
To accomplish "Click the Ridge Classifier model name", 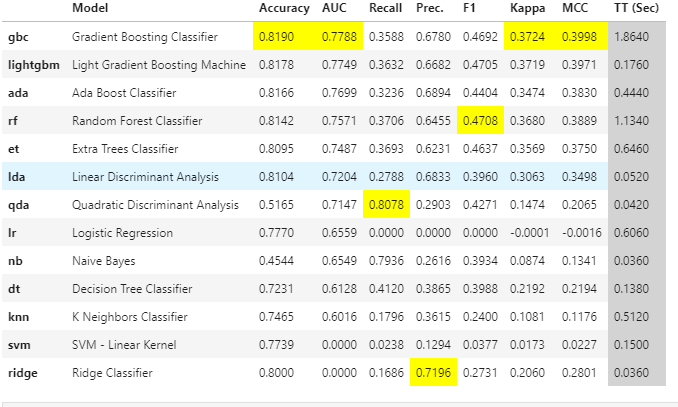I will 112,373.
